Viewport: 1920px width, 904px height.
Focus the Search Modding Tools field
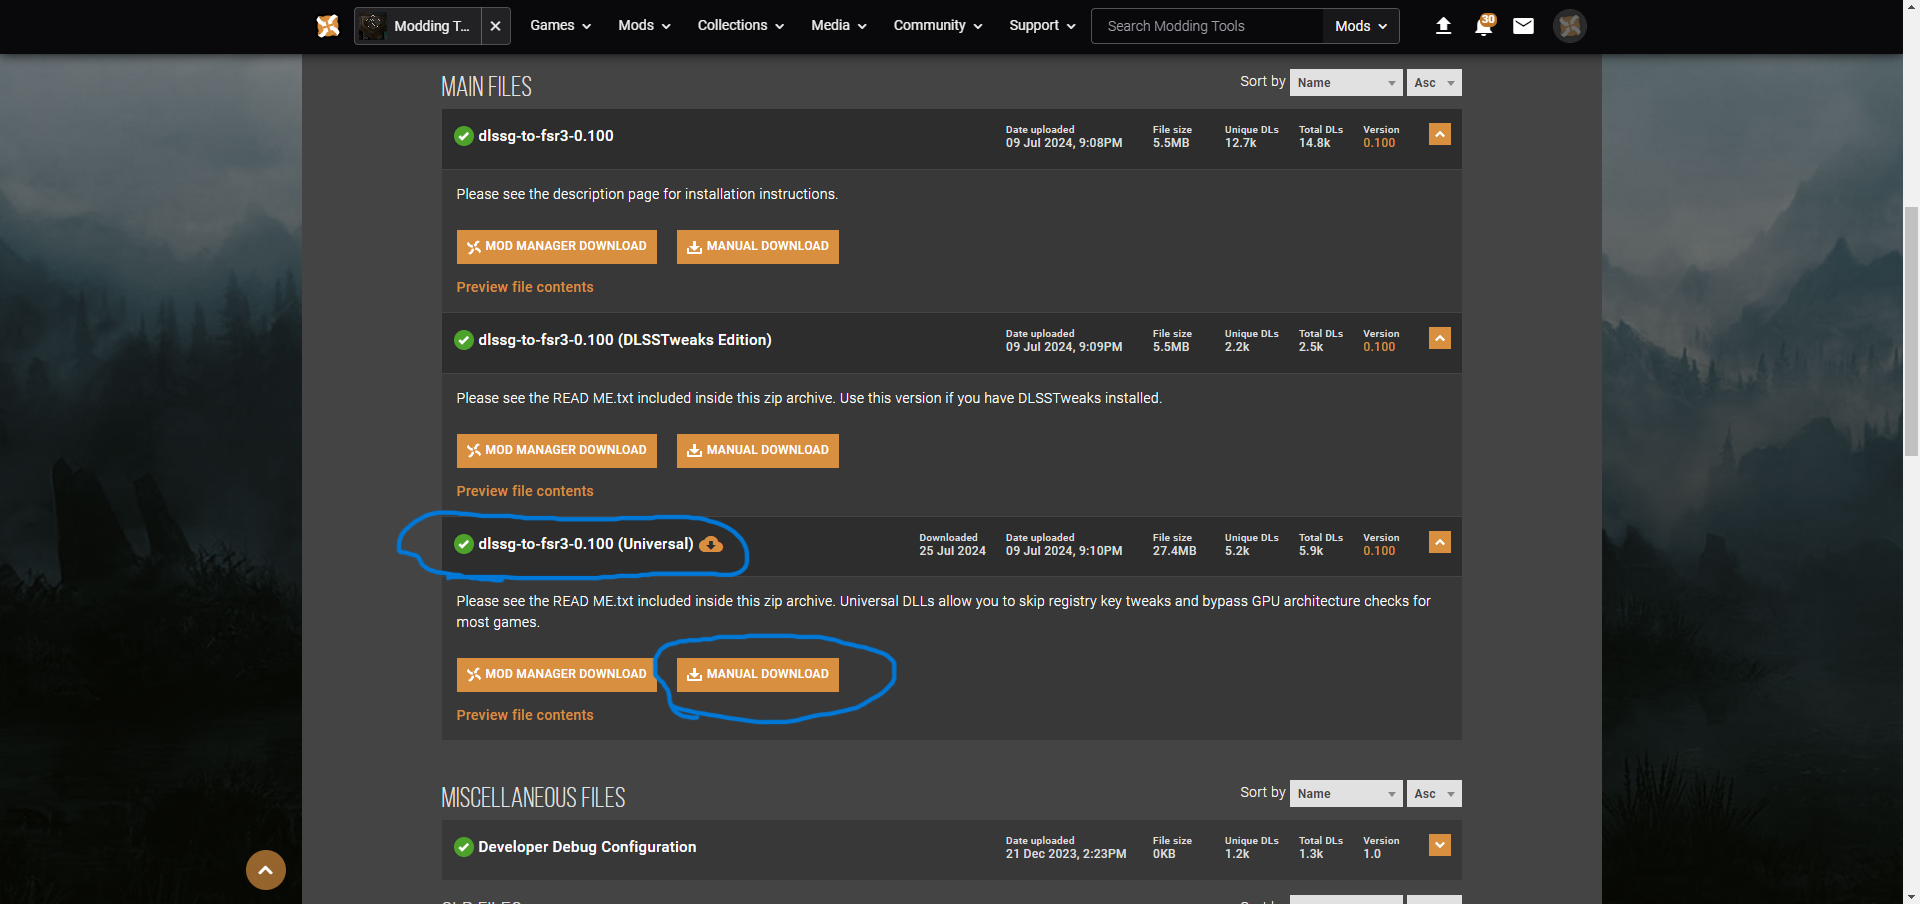pos(1207,26)
